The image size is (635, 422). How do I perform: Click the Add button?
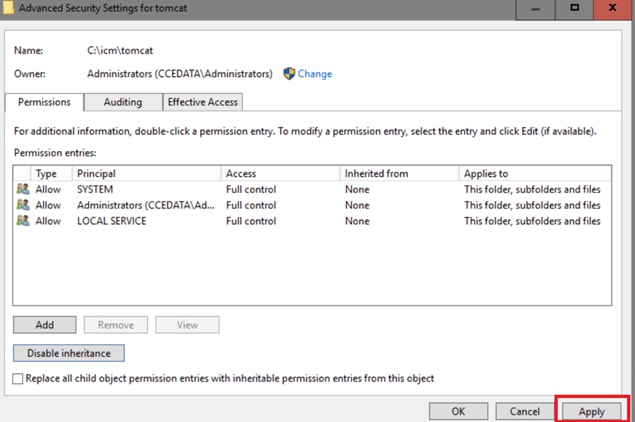[x=45, y=325]
